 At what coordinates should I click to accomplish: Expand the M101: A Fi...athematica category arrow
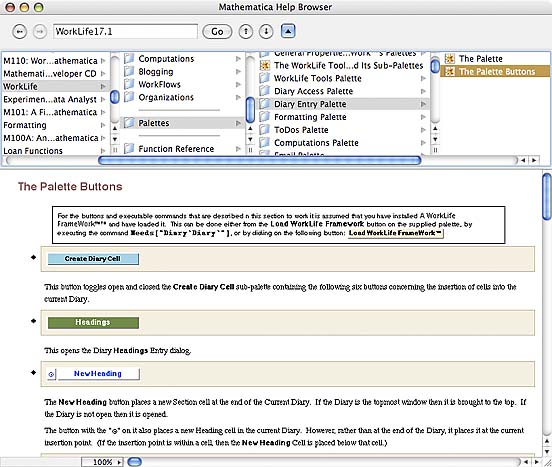103,112
